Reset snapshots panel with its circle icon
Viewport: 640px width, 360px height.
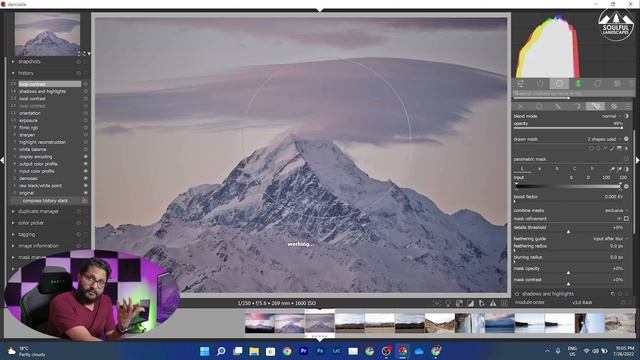78,62
